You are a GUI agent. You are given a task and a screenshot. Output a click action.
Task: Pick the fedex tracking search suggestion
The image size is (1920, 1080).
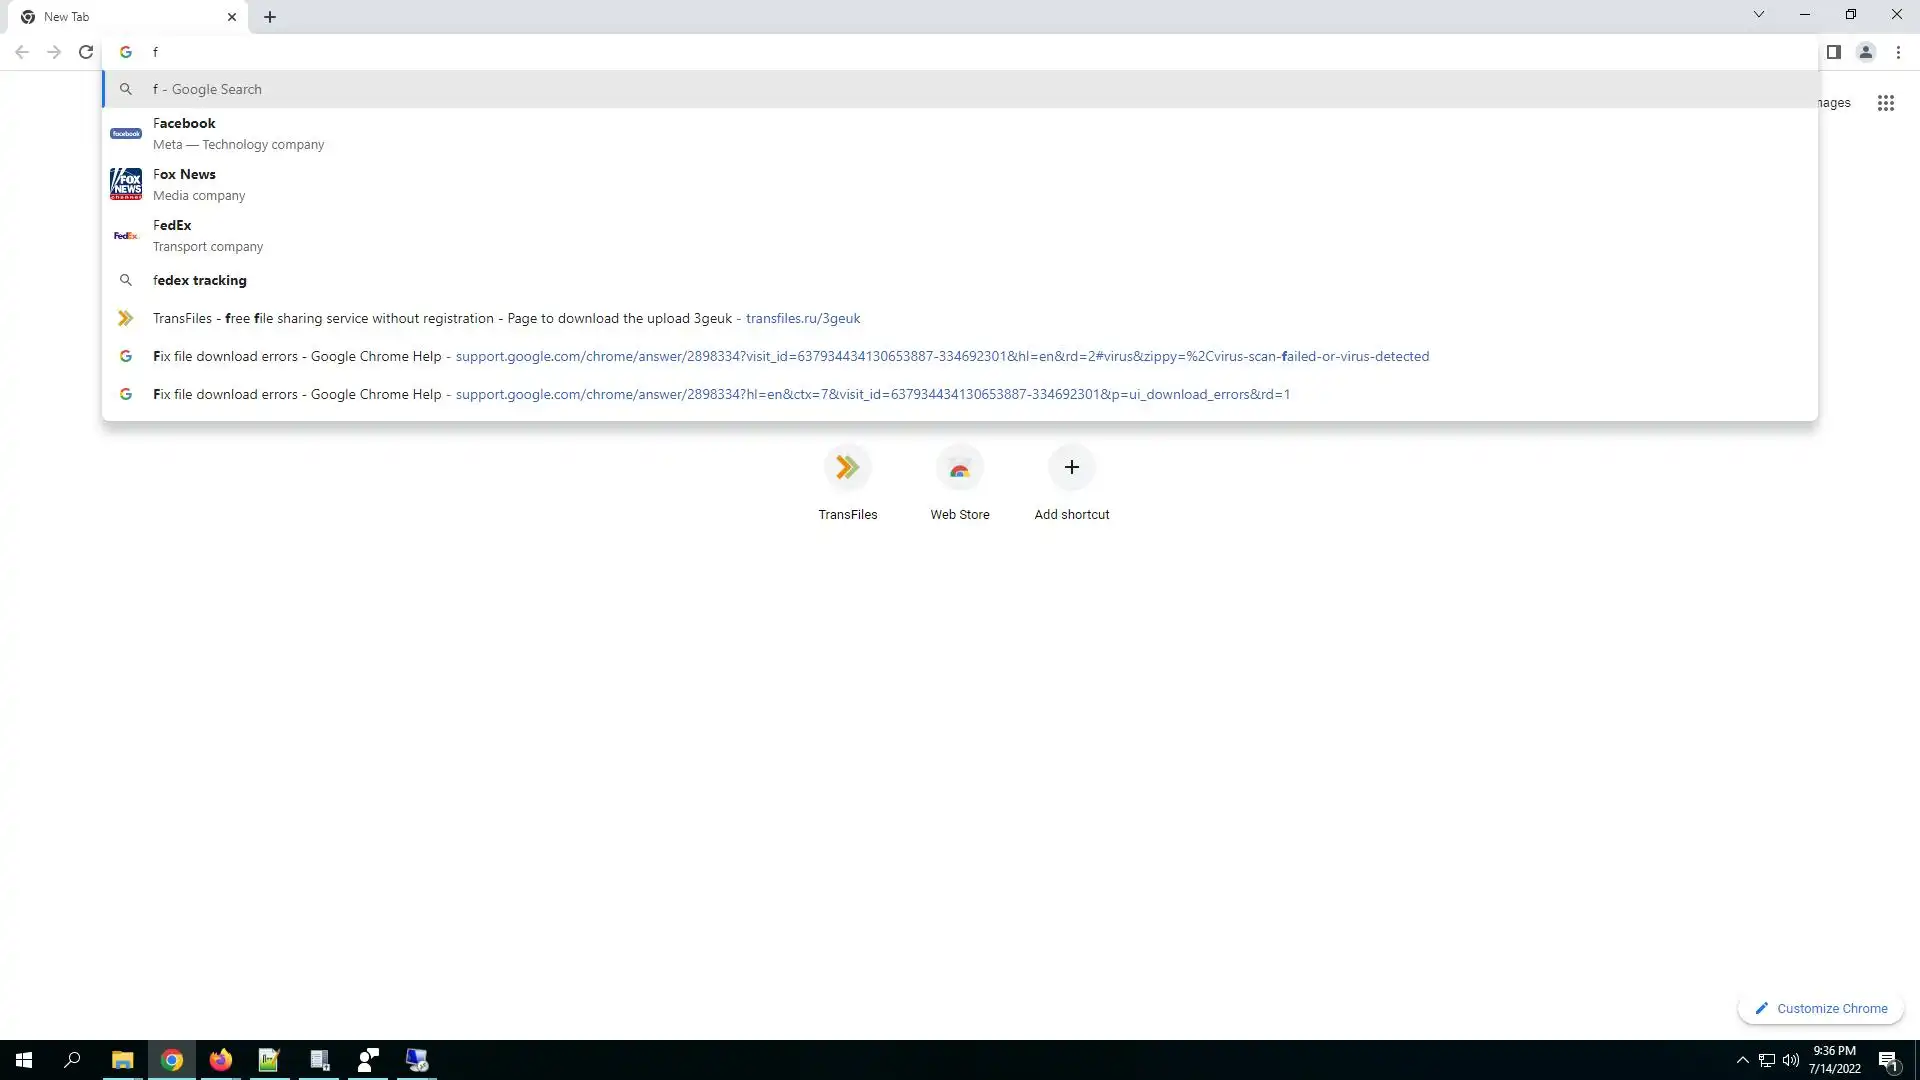coord(200,281)
